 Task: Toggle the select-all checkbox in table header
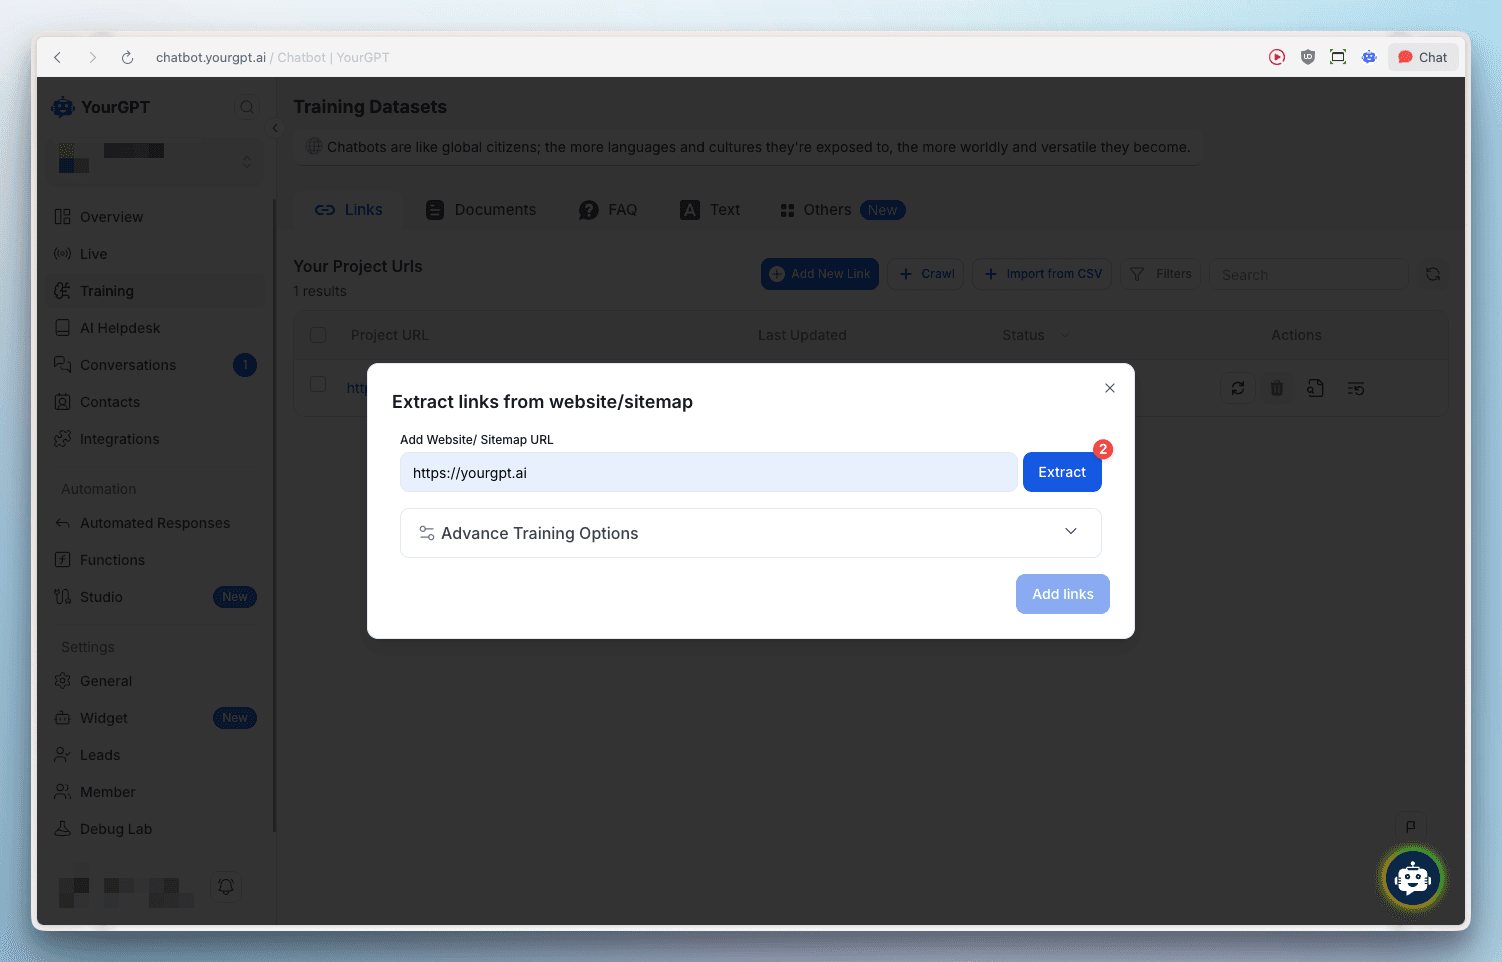pyautogui.click(x=318, y=335)
